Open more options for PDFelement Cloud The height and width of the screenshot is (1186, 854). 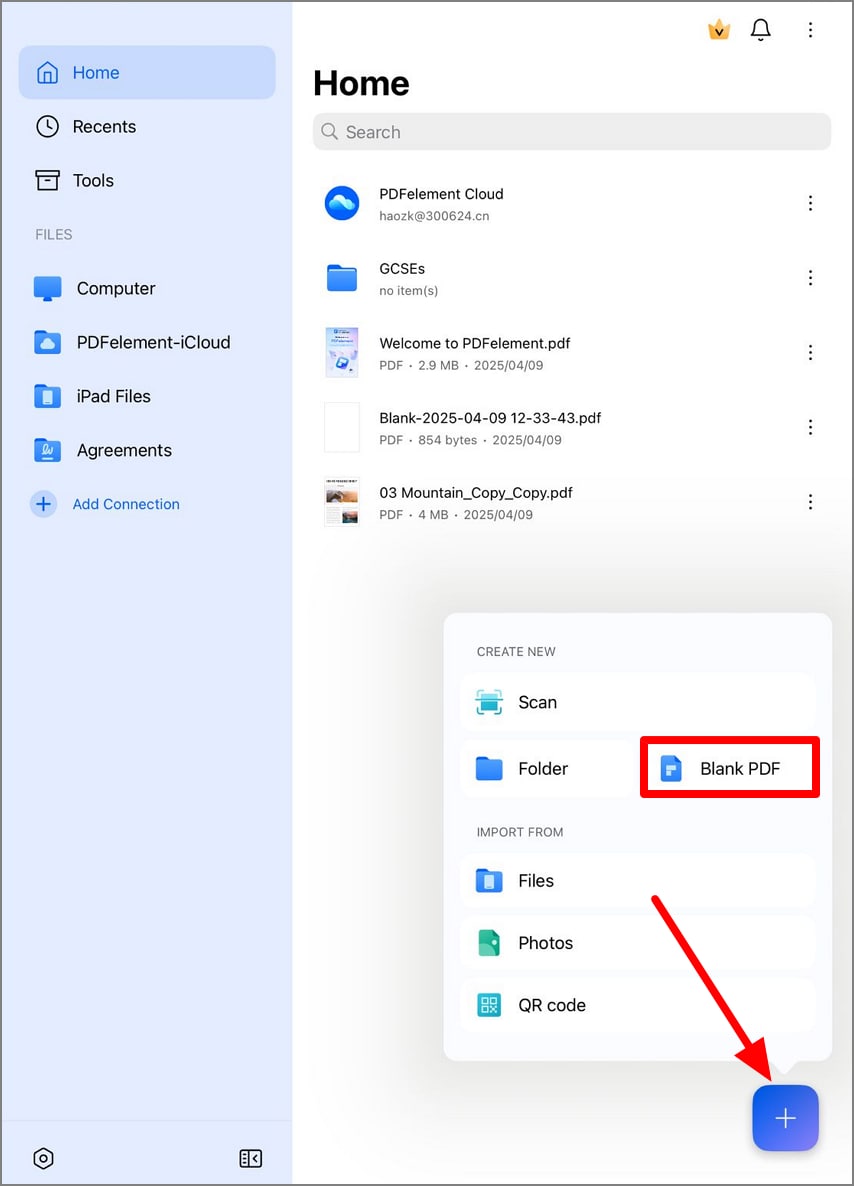[x=810, y=203]
